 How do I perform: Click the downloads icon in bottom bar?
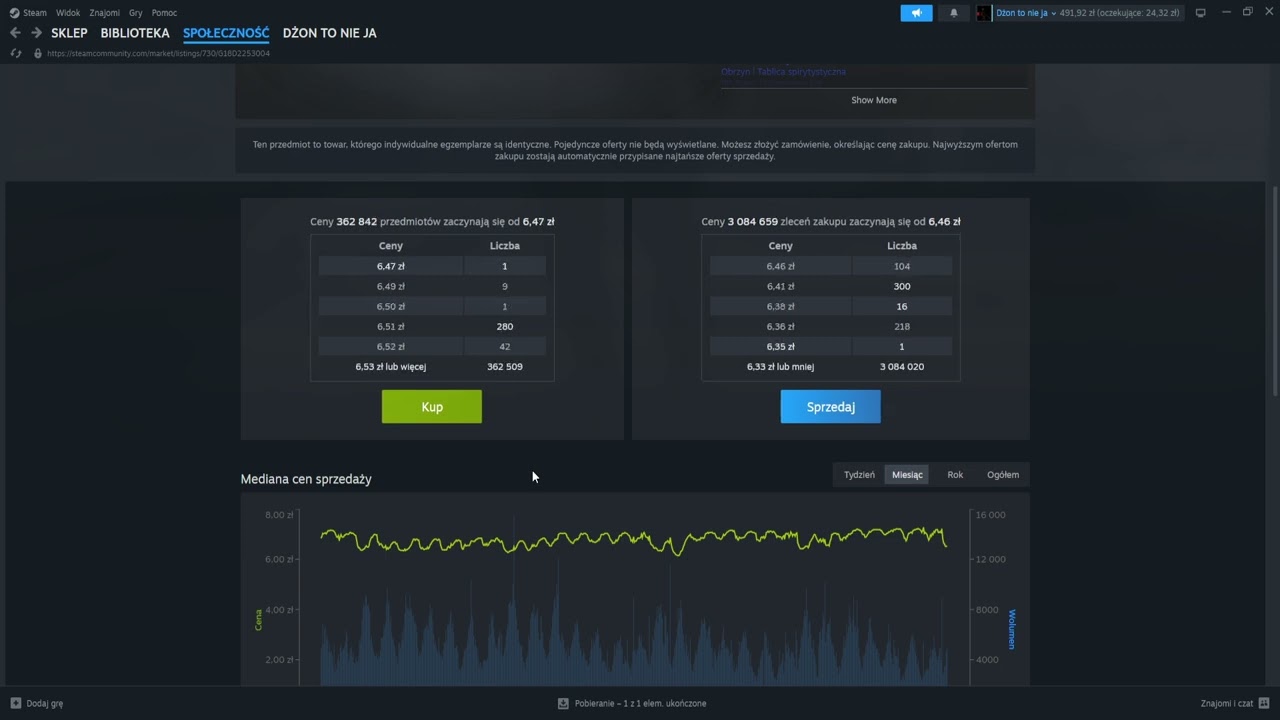[563, 703]
